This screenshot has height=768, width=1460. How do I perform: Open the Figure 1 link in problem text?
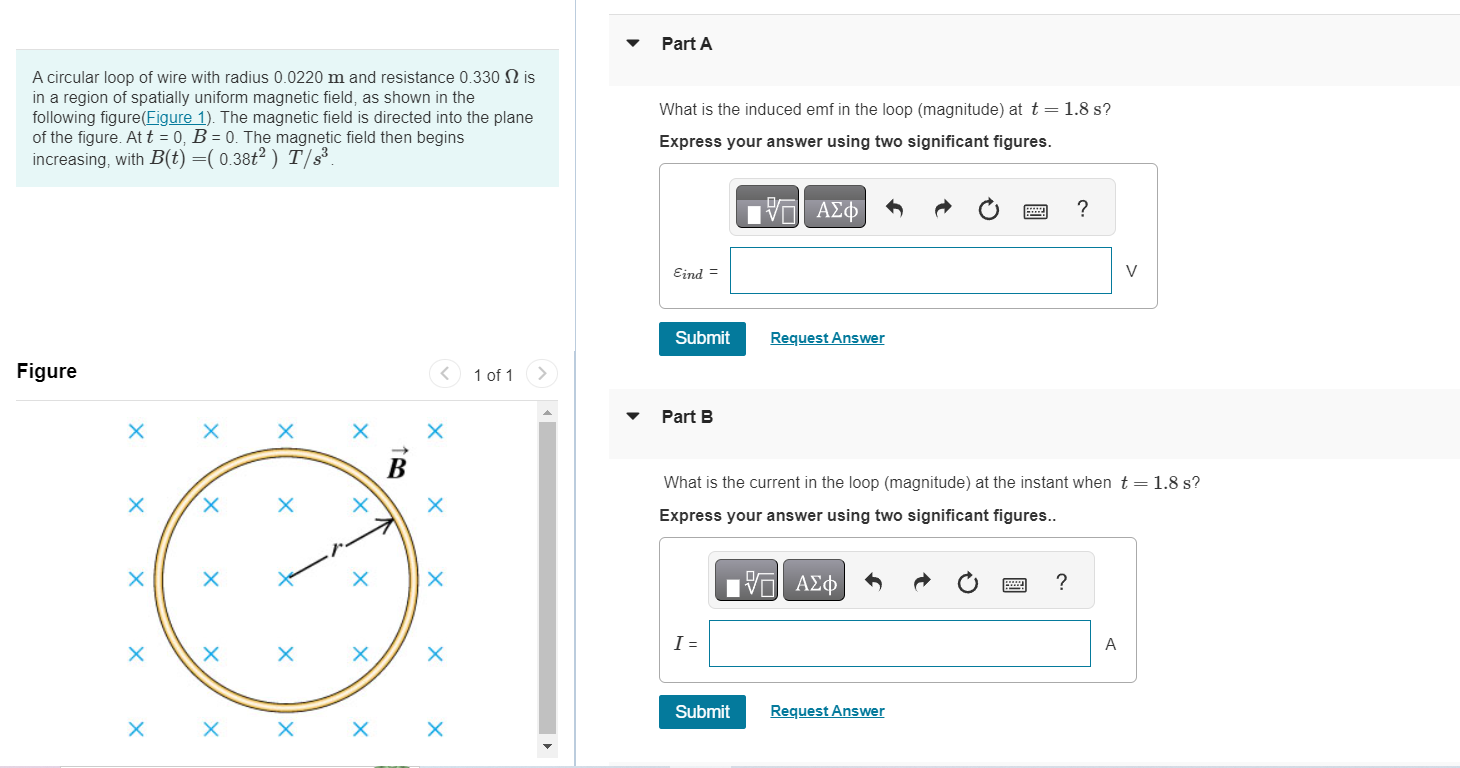click(x=175, y=117)
